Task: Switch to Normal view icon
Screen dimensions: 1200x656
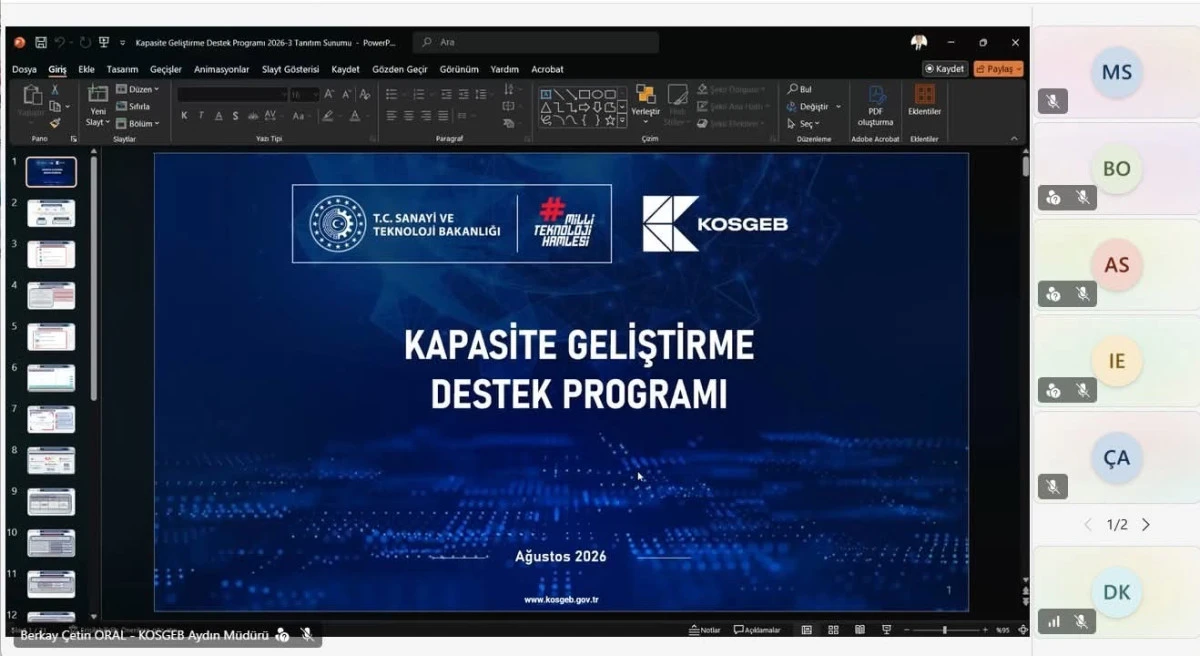Action: pos(806,630)
